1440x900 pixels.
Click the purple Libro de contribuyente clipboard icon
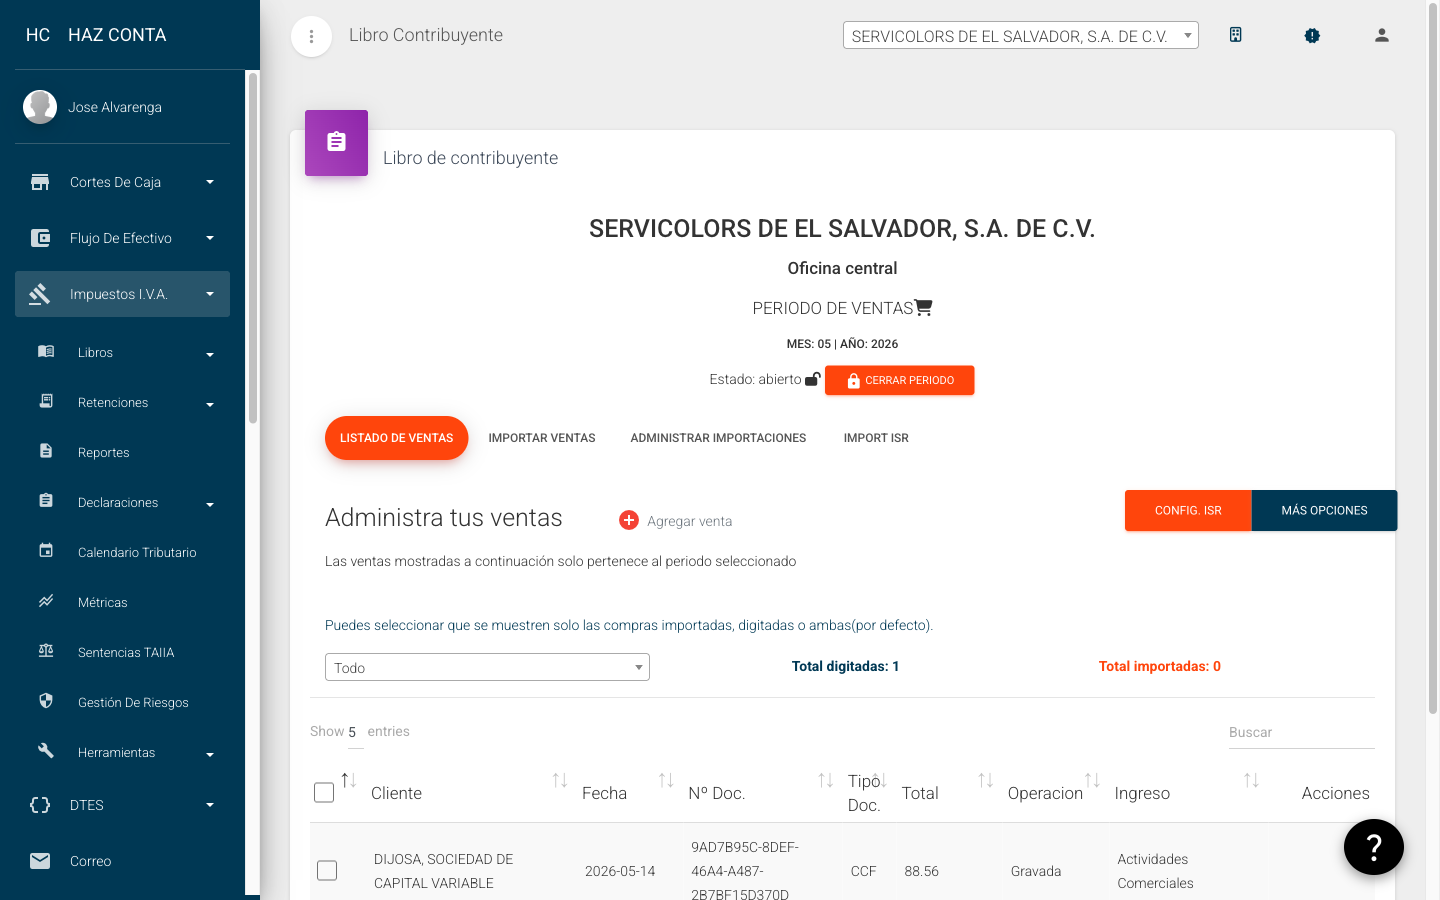click(336, 143)
